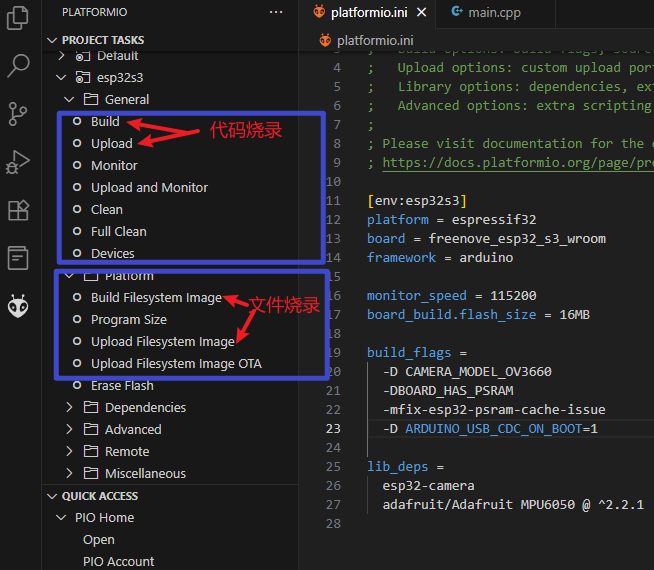Open the Run and Debug icon
The height and width of the screenshot is (570, 654).
coord(18,162)
